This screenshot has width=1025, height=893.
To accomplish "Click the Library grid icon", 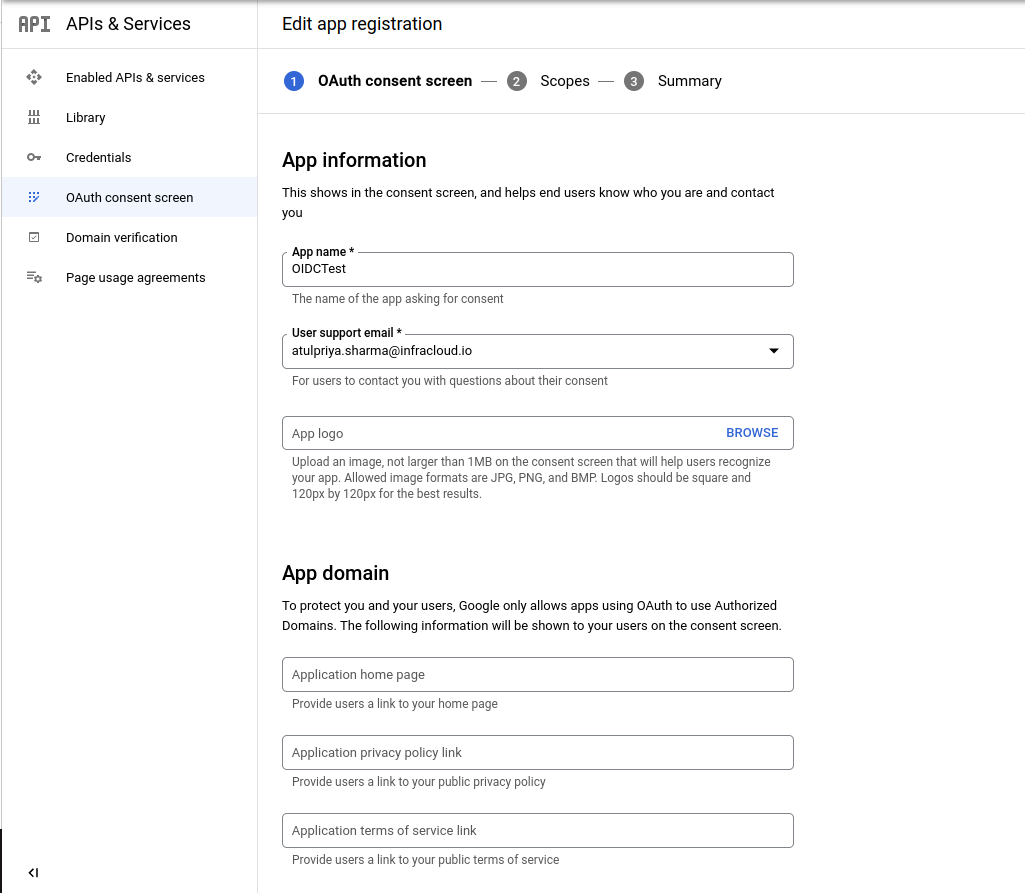I will pyautogui.click(x=34, y=118).
